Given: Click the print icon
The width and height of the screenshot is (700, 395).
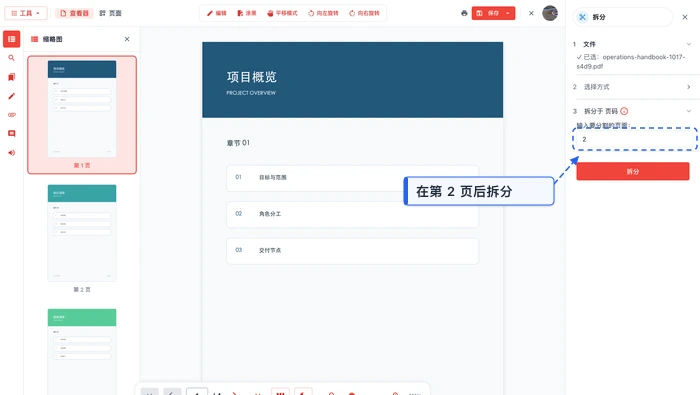Looking at the screenshot, I should 464,13.
